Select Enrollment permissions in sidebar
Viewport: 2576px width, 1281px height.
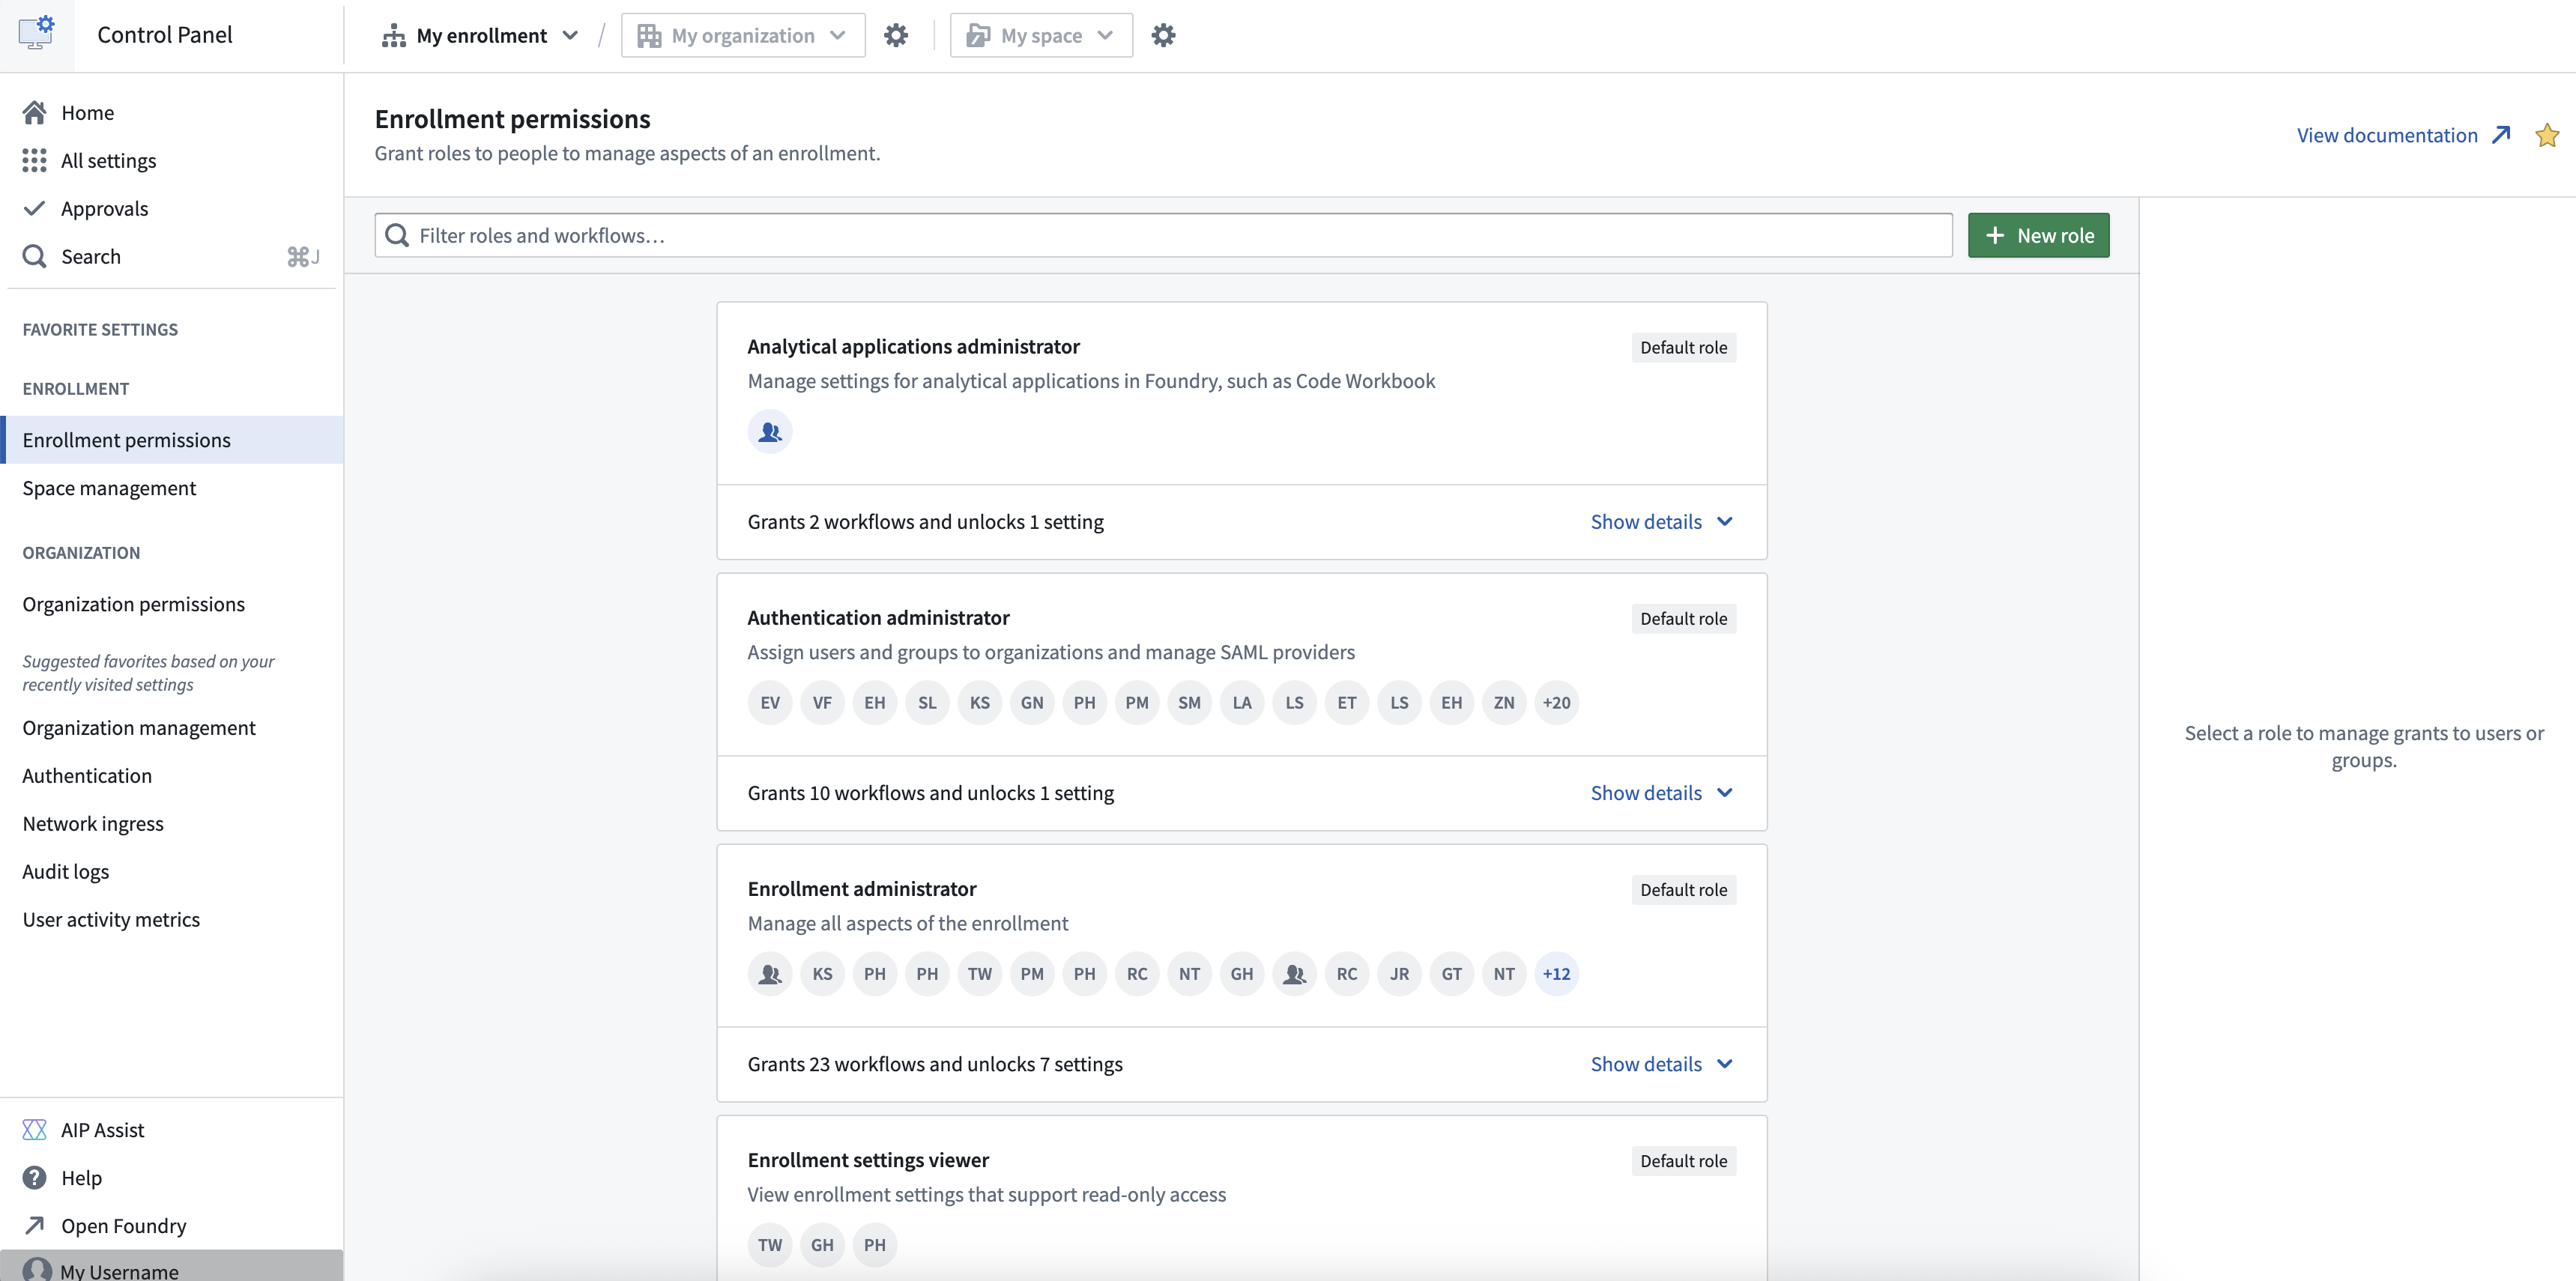coord(172,440)
